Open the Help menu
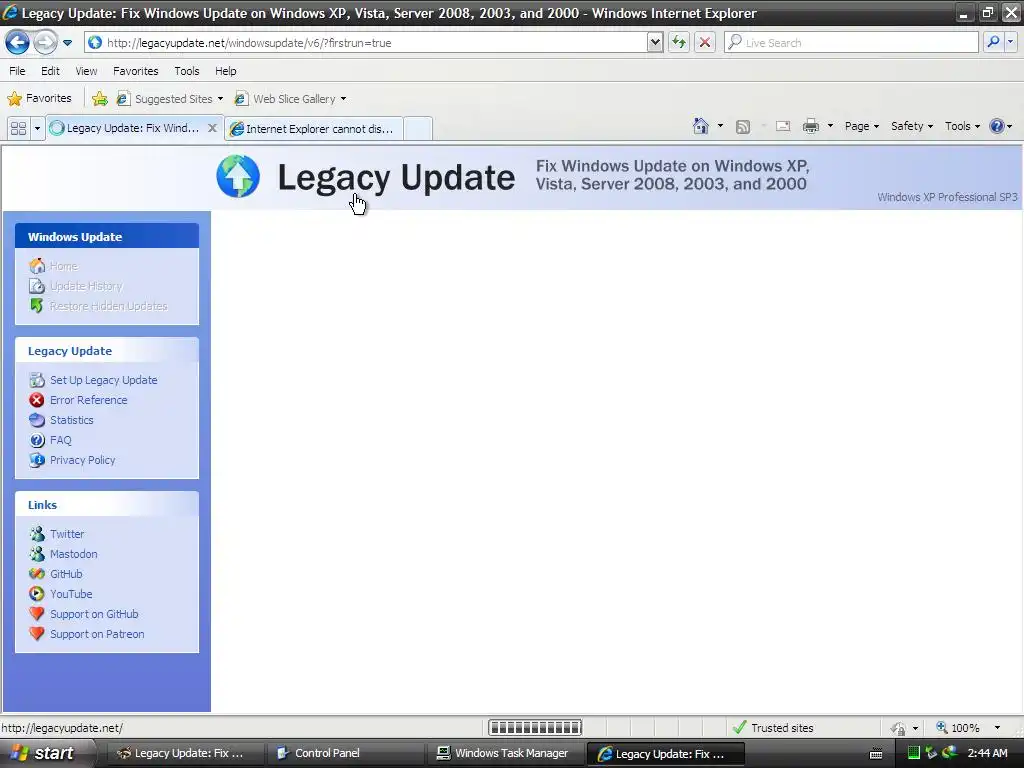 pos(225,71)
